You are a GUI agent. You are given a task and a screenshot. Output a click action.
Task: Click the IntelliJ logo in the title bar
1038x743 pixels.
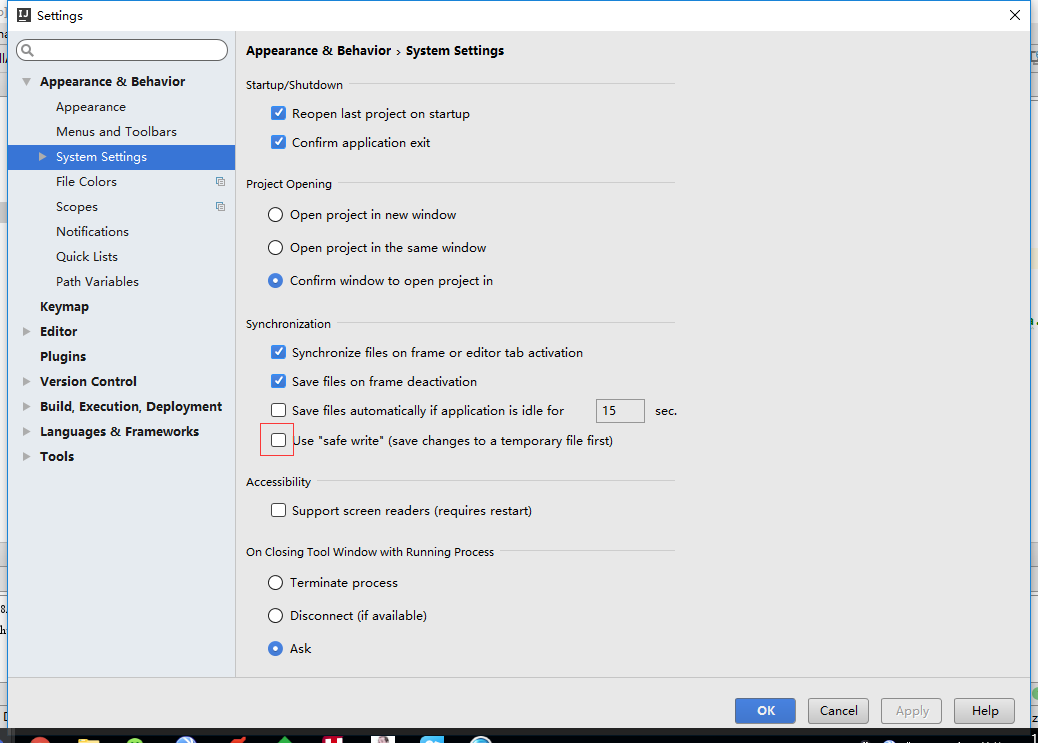23,15
